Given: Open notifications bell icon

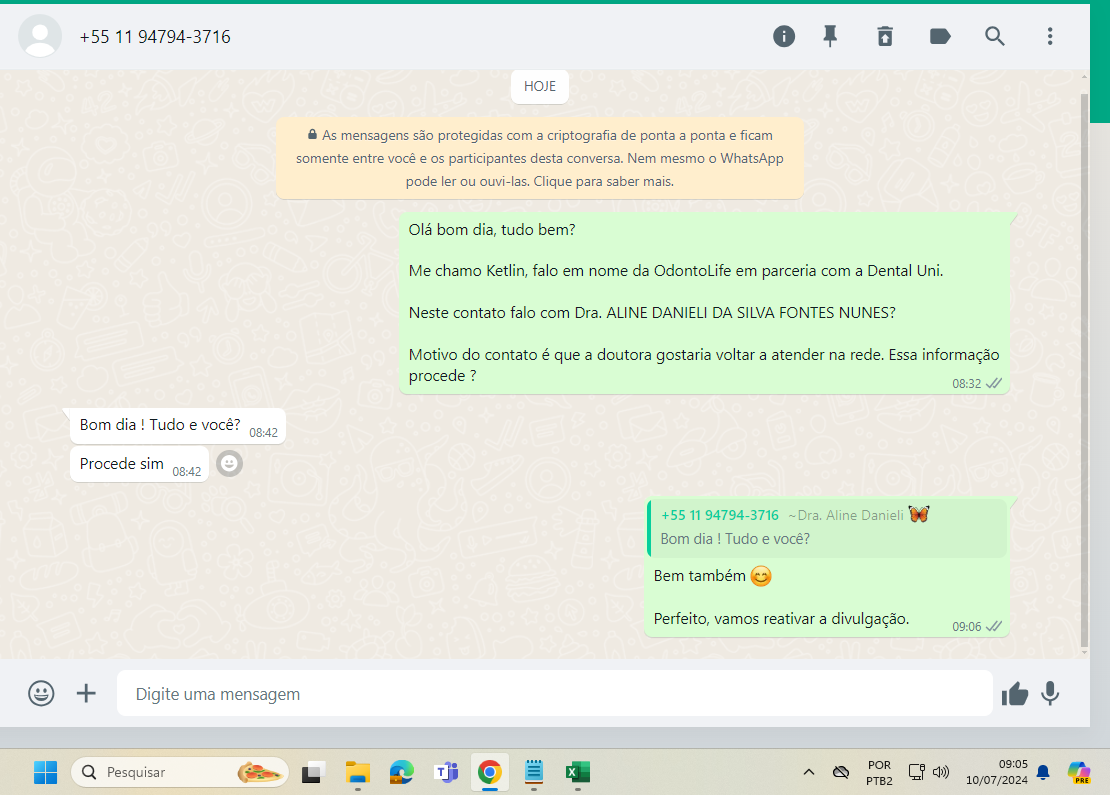Looking at the screenshot, I should coord(1043,772).
